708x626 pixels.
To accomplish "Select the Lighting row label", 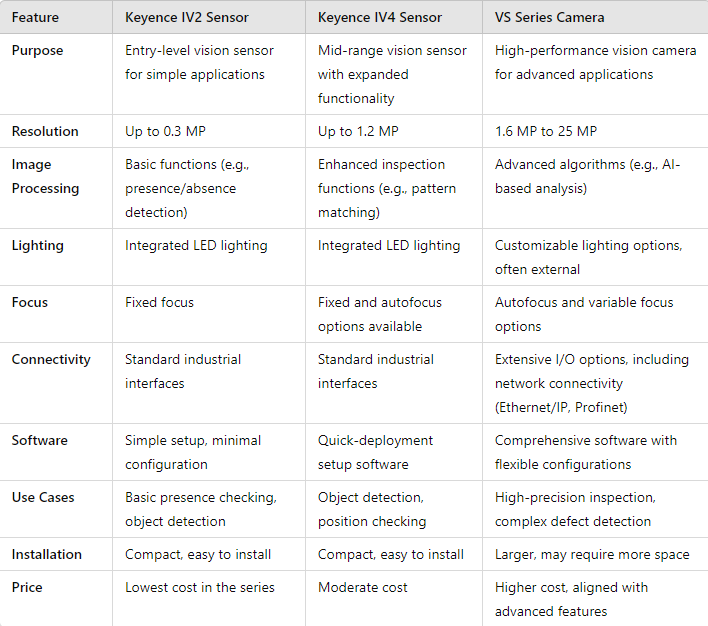I will (37, 245).
